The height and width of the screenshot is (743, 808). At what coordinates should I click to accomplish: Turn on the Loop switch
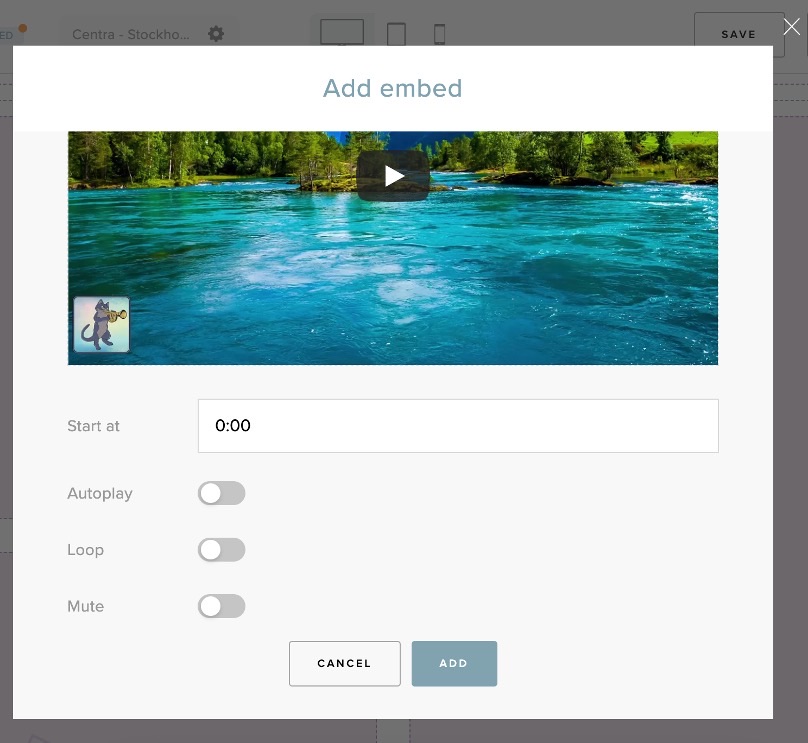222,550
